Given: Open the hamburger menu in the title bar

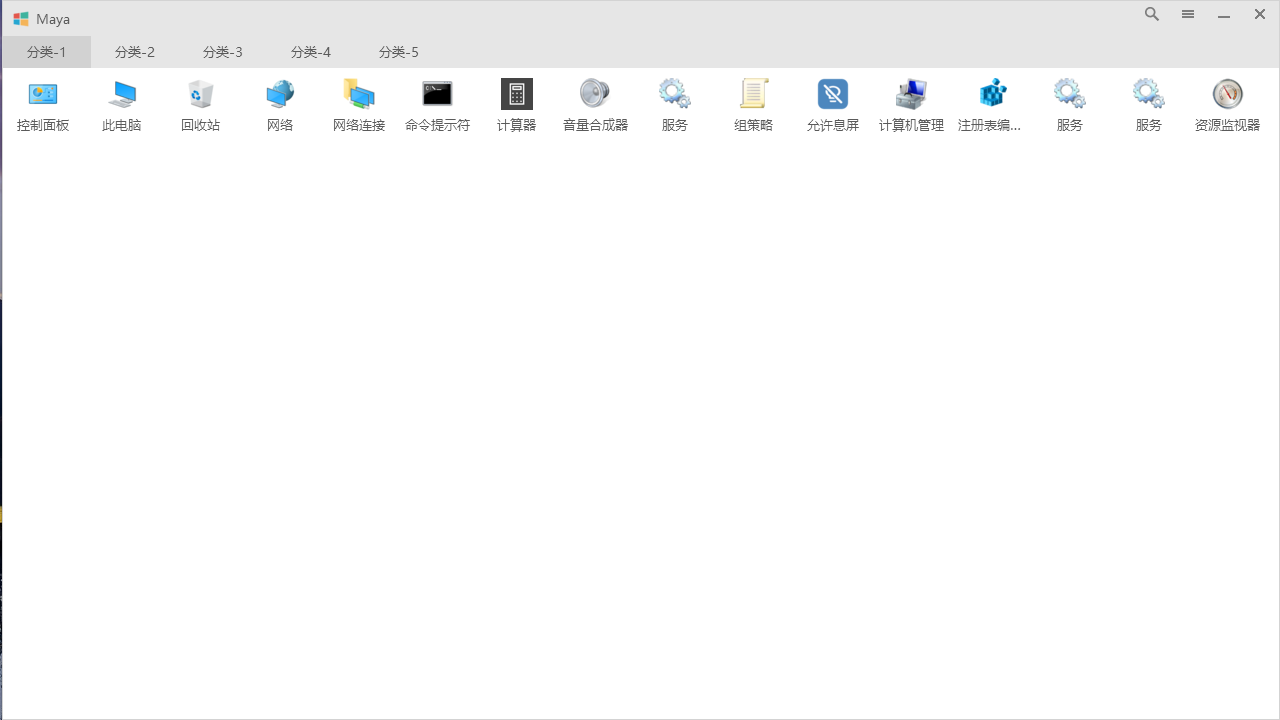Looking at the screenshot, I should click(x=1187, y=14).
